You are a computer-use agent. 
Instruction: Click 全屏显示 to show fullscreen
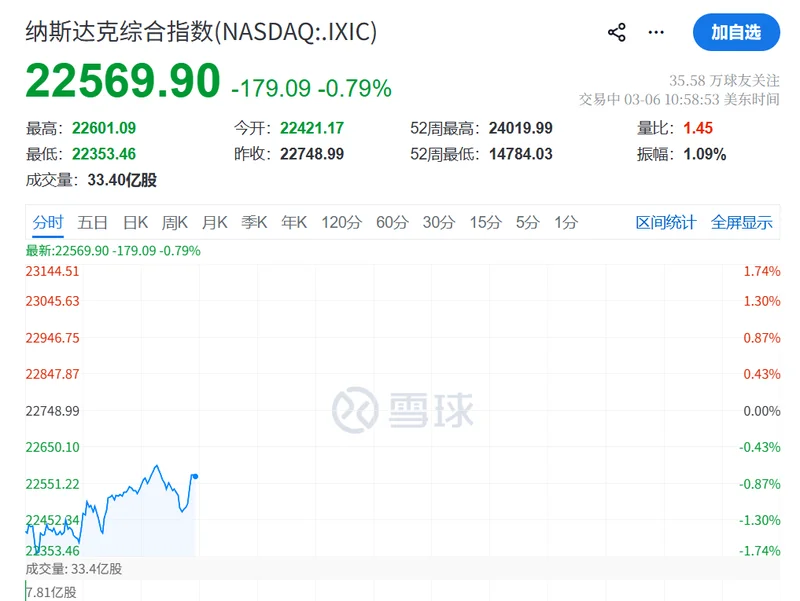(x=742, y=222)
